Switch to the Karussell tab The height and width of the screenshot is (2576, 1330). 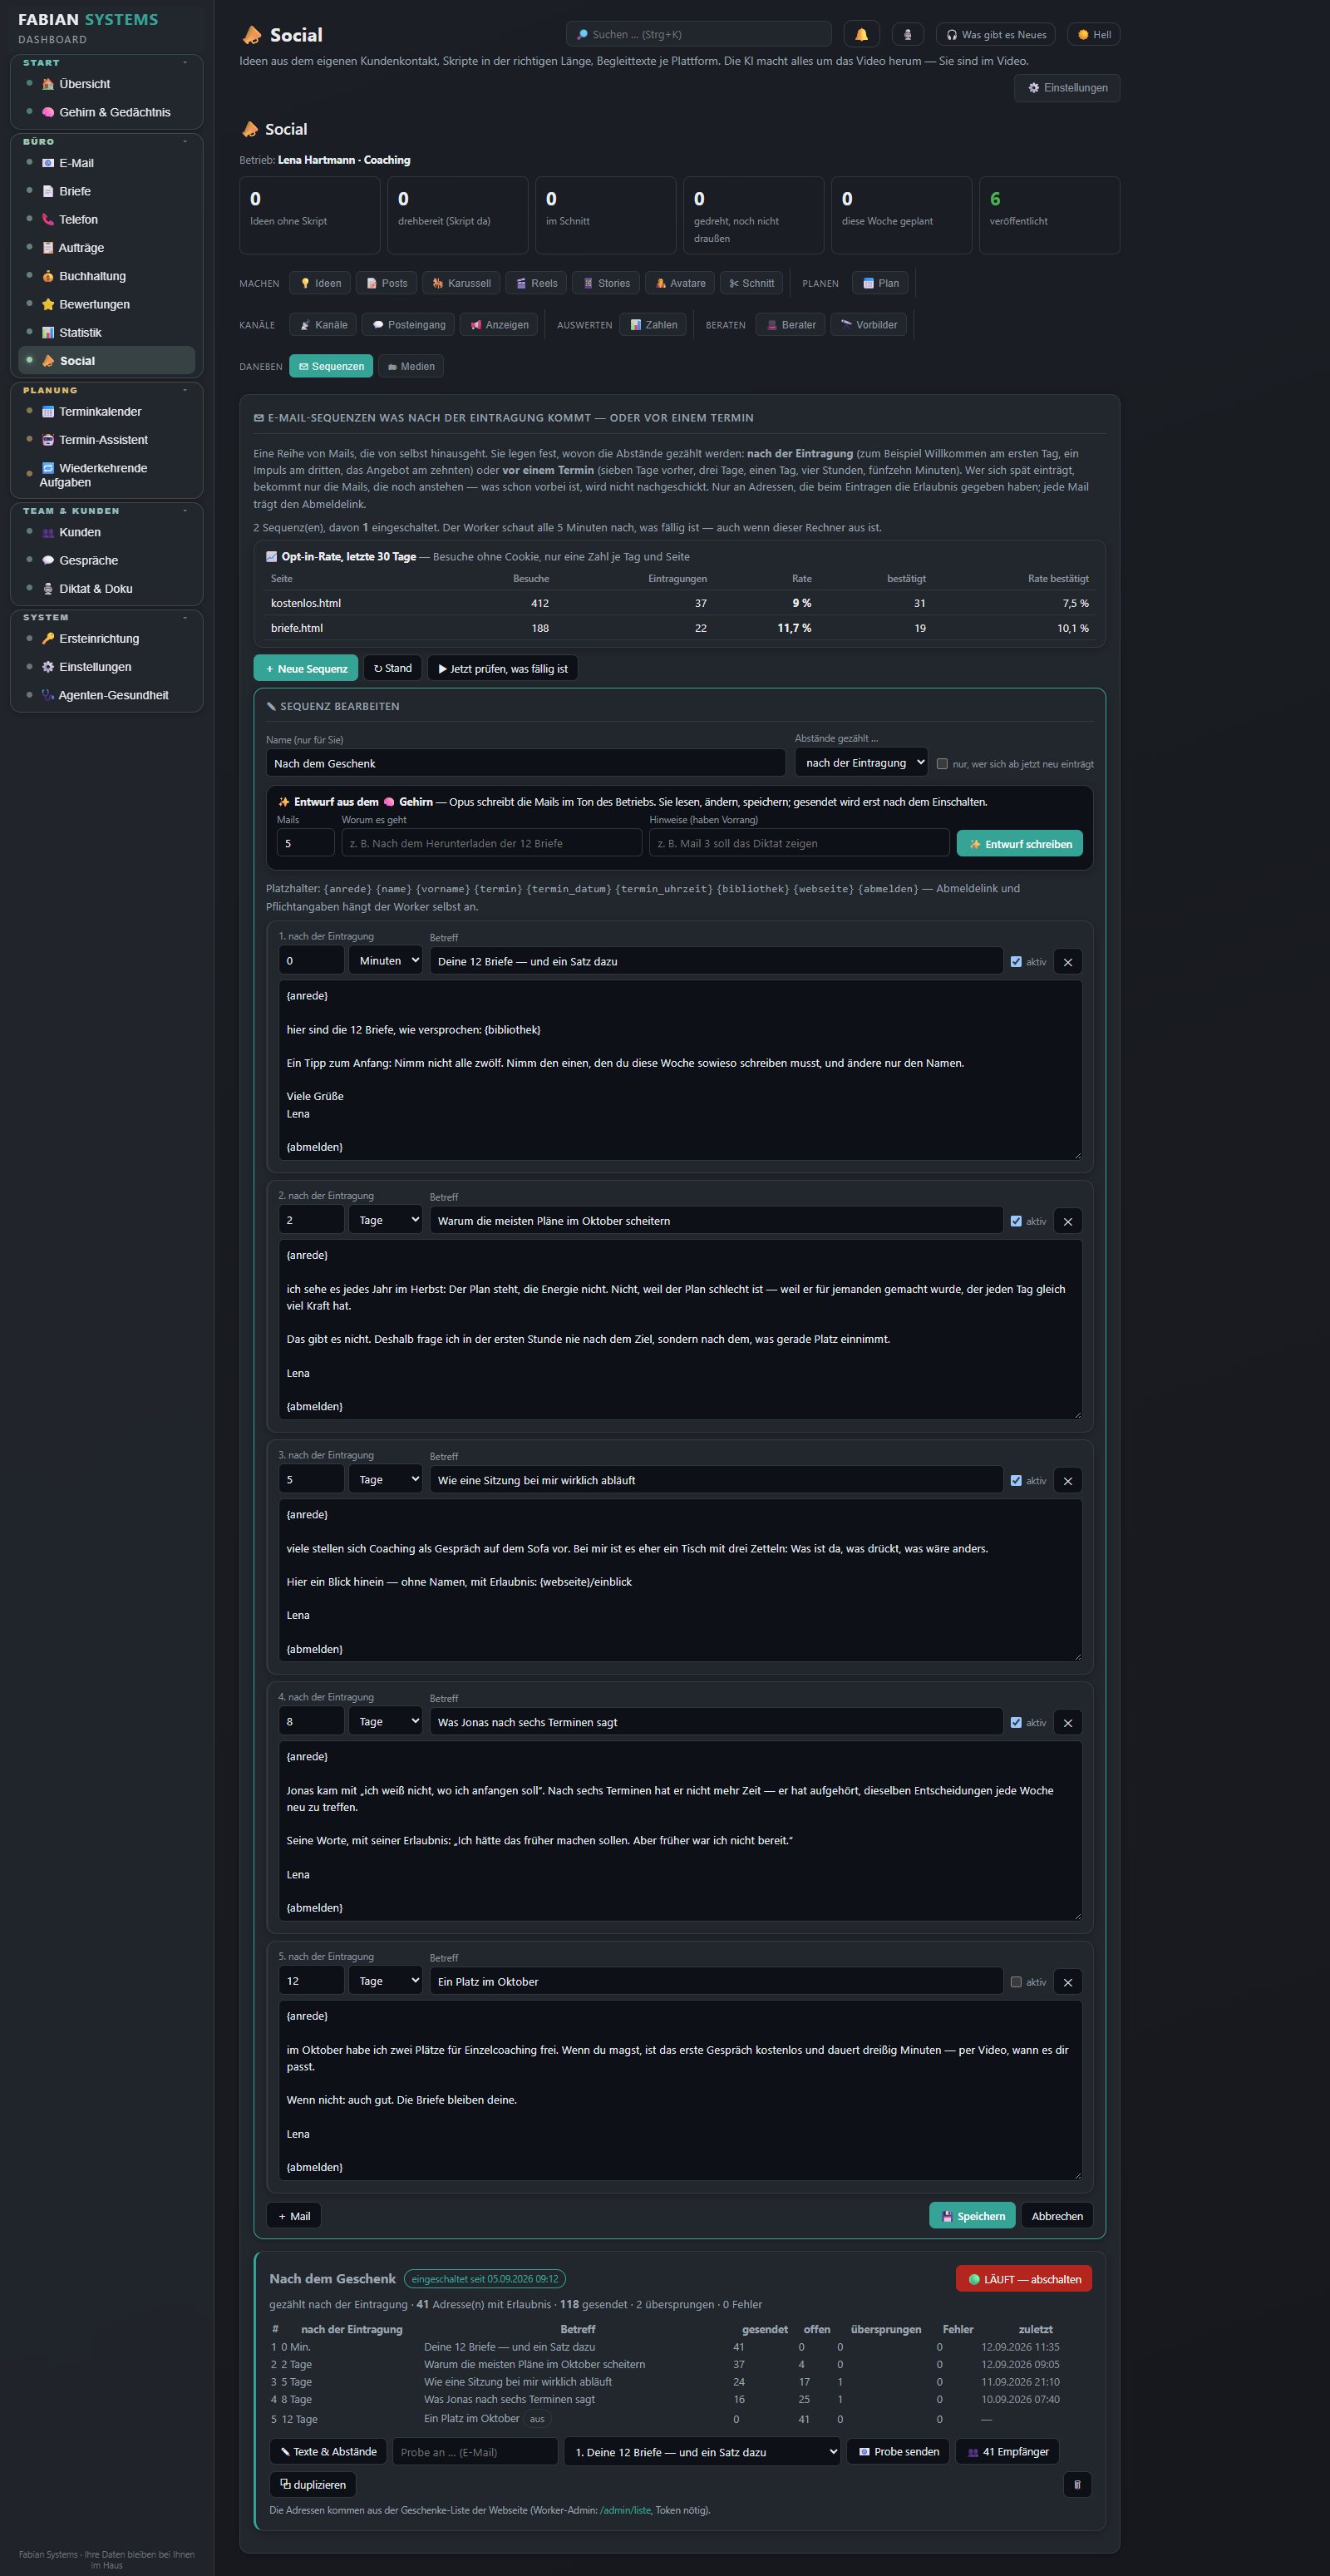[x=461, y=283]
